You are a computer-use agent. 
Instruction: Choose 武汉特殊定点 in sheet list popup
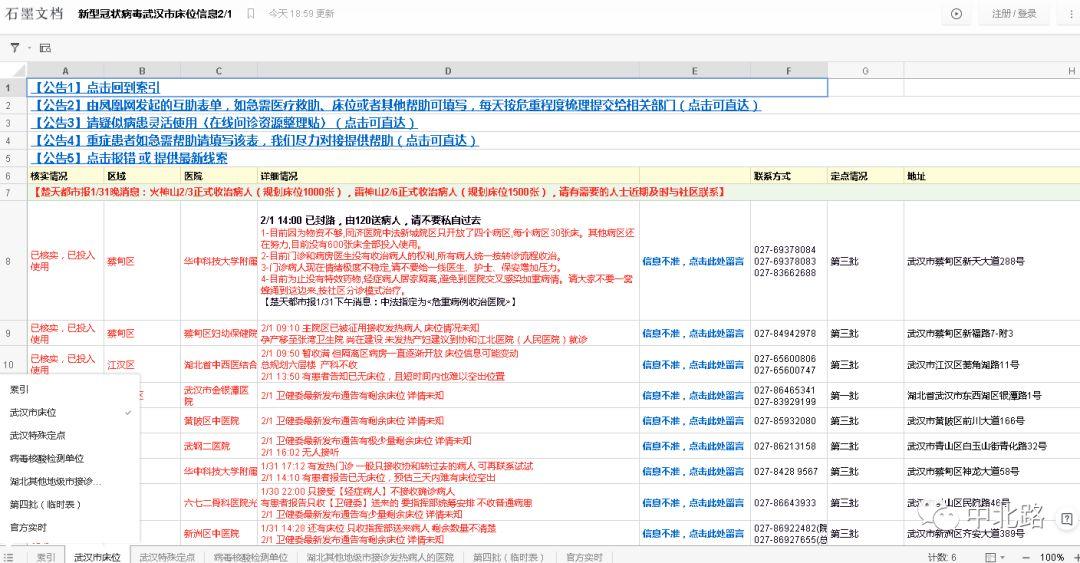(69, 436)
